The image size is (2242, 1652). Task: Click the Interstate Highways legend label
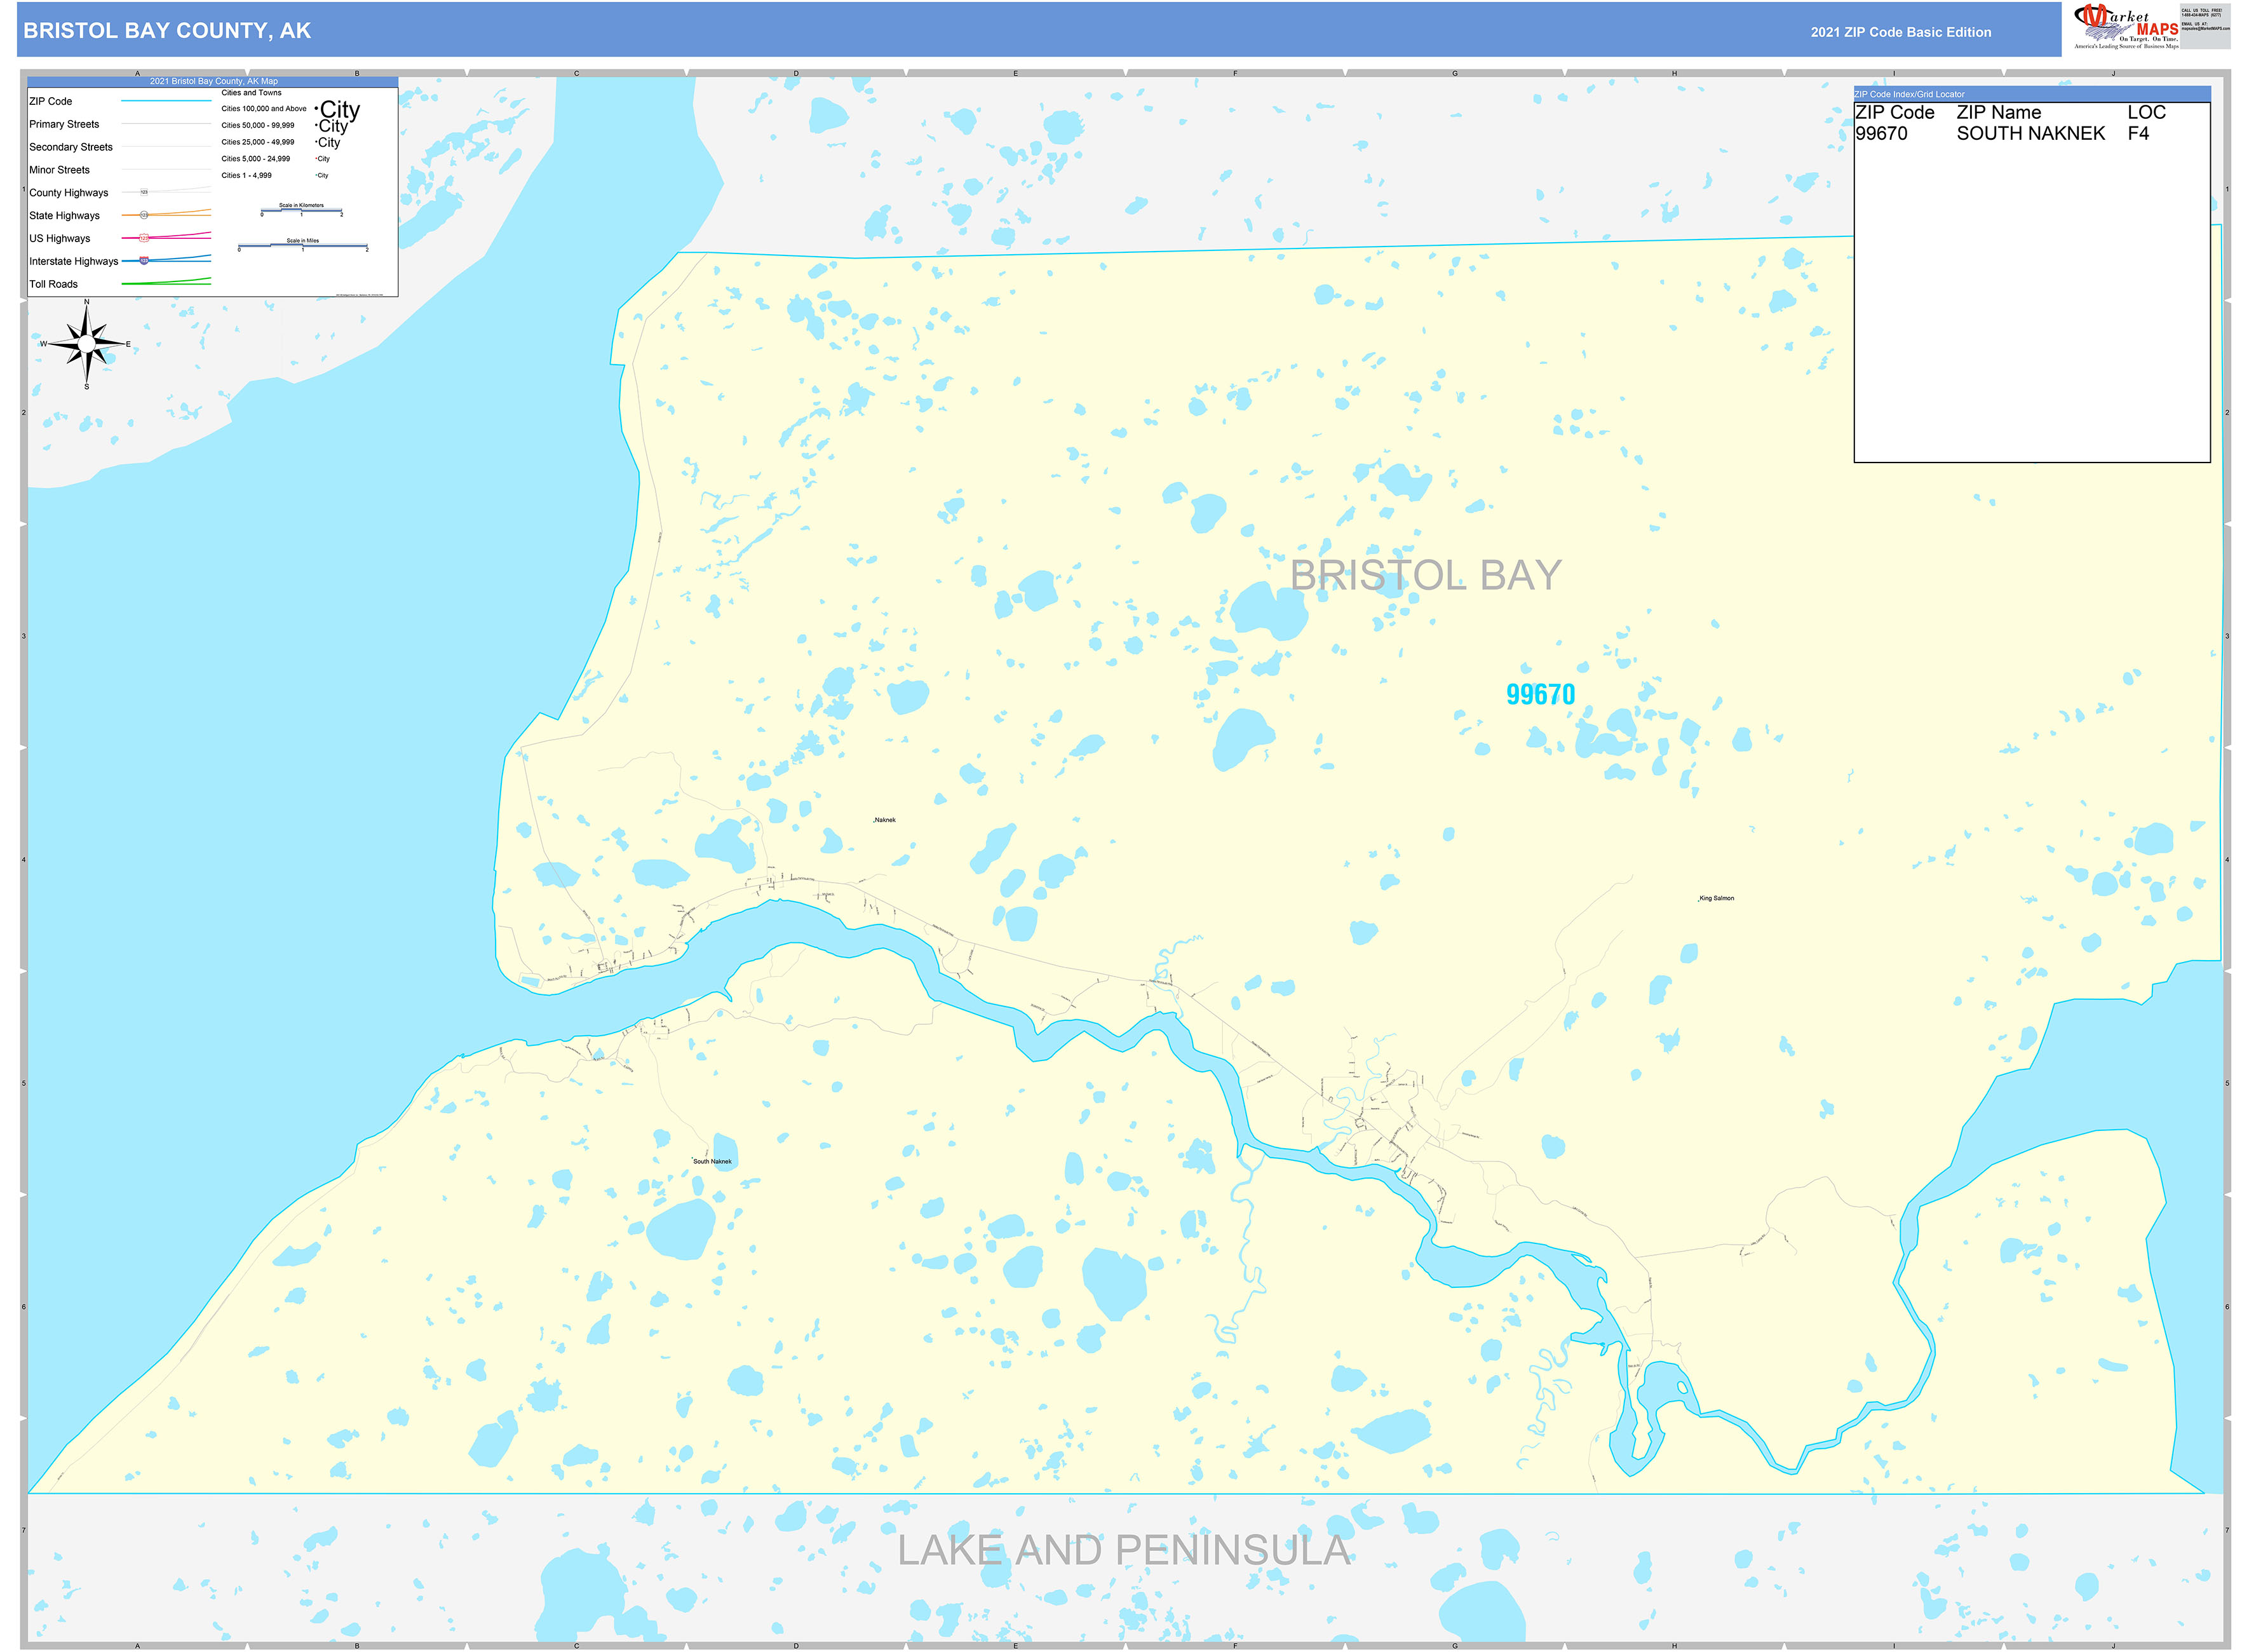73,262
